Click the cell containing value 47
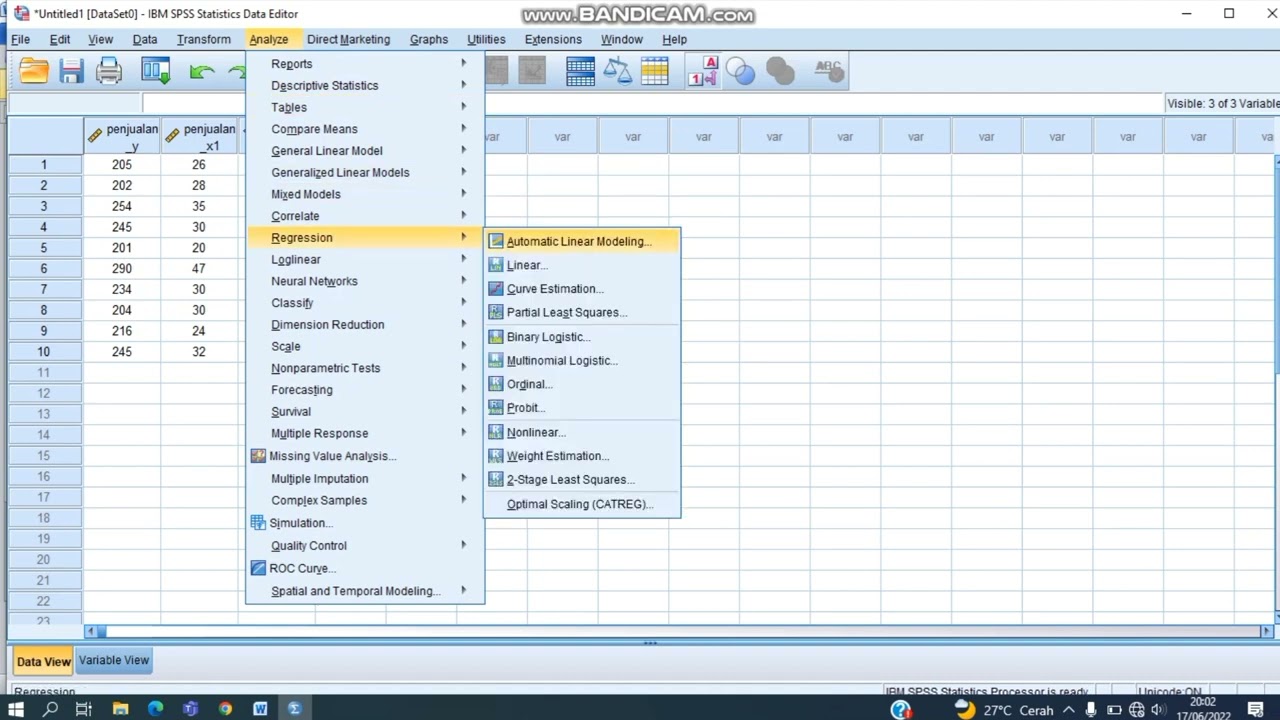This screenshot has width=1280, height=720. click(199, 268)
